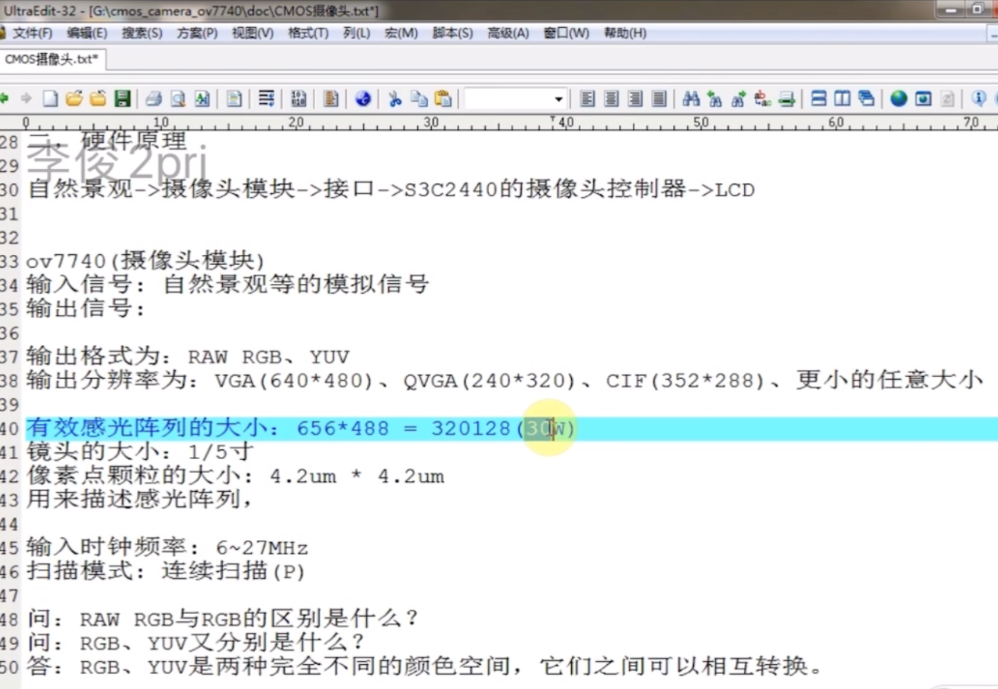This screenshot has width=998, height=689.
Task: Create a new file with the blank page icon
Action: pyautogui.click(x=50, y=99)
